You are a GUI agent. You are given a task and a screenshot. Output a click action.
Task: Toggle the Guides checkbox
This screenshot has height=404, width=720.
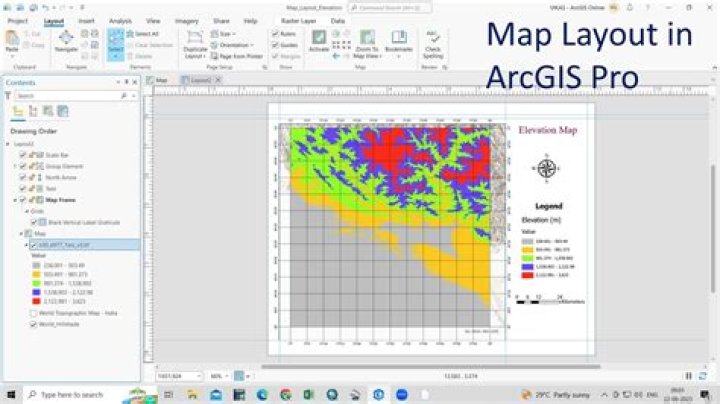pyautogui.click(x=276, y=45)
